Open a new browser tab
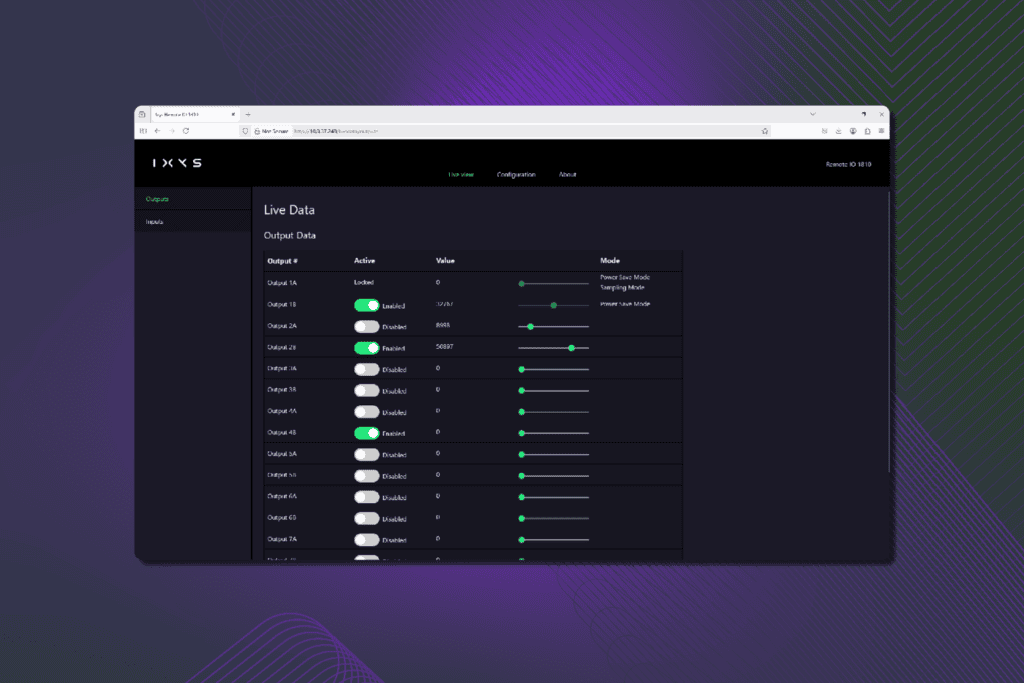The width and height of the screenshot is (1024, 683). [248, 114]
